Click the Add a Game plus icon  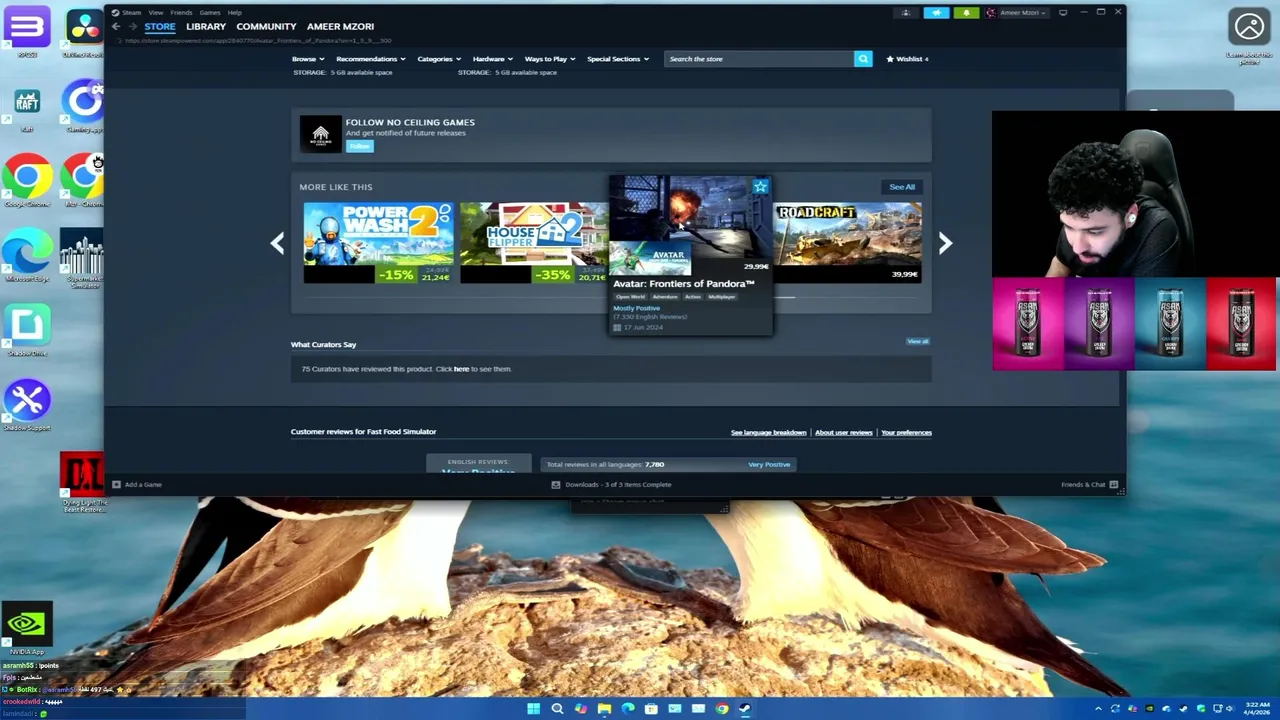click(x=116, y=484)
